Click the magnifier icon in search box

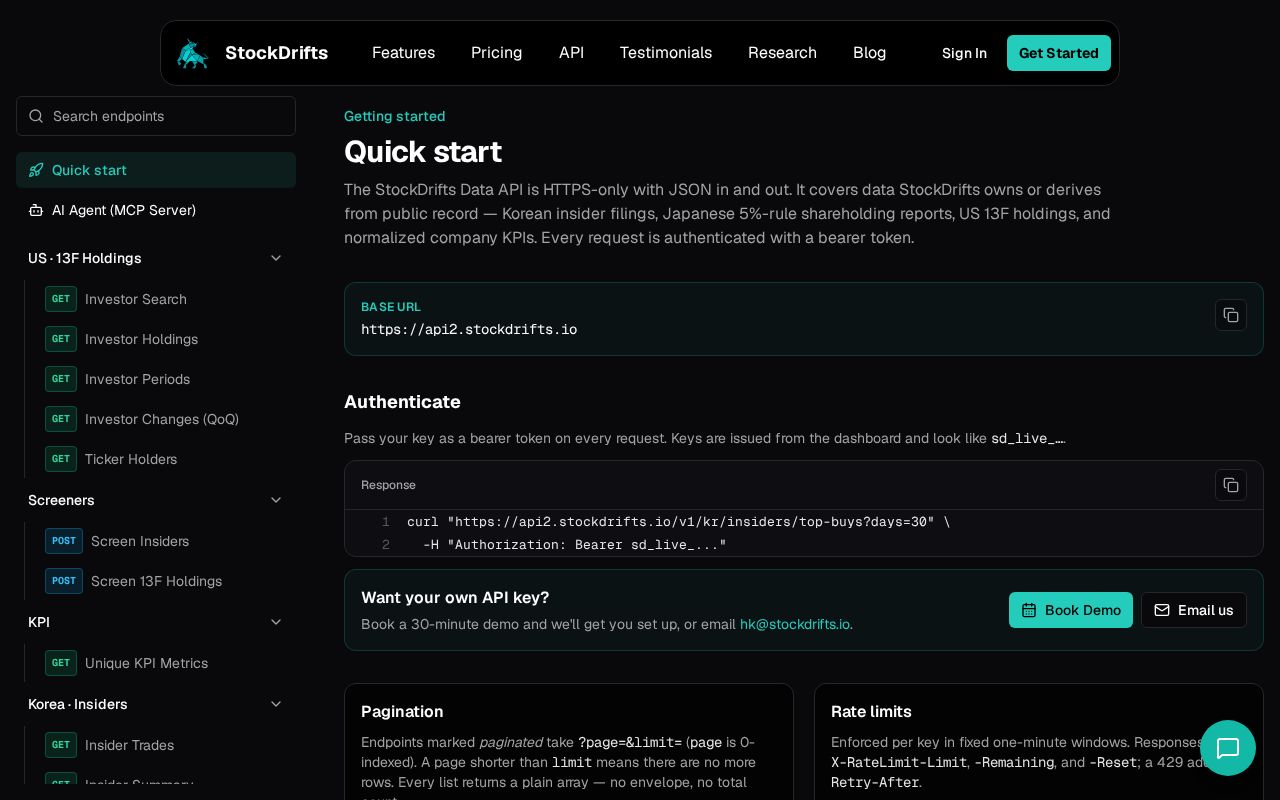(36, 116)
